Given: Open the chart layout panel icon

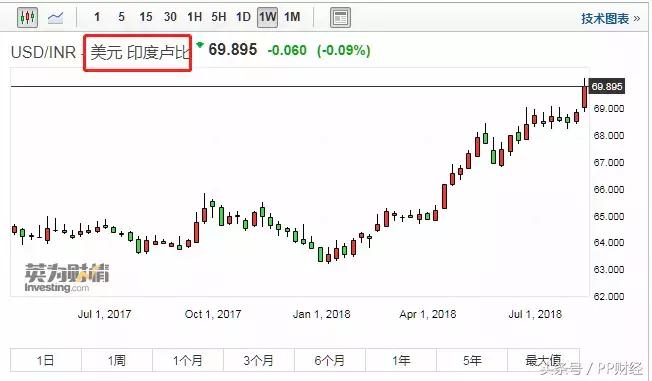Looking at the screenshot, I should click(x=340, y=18).
